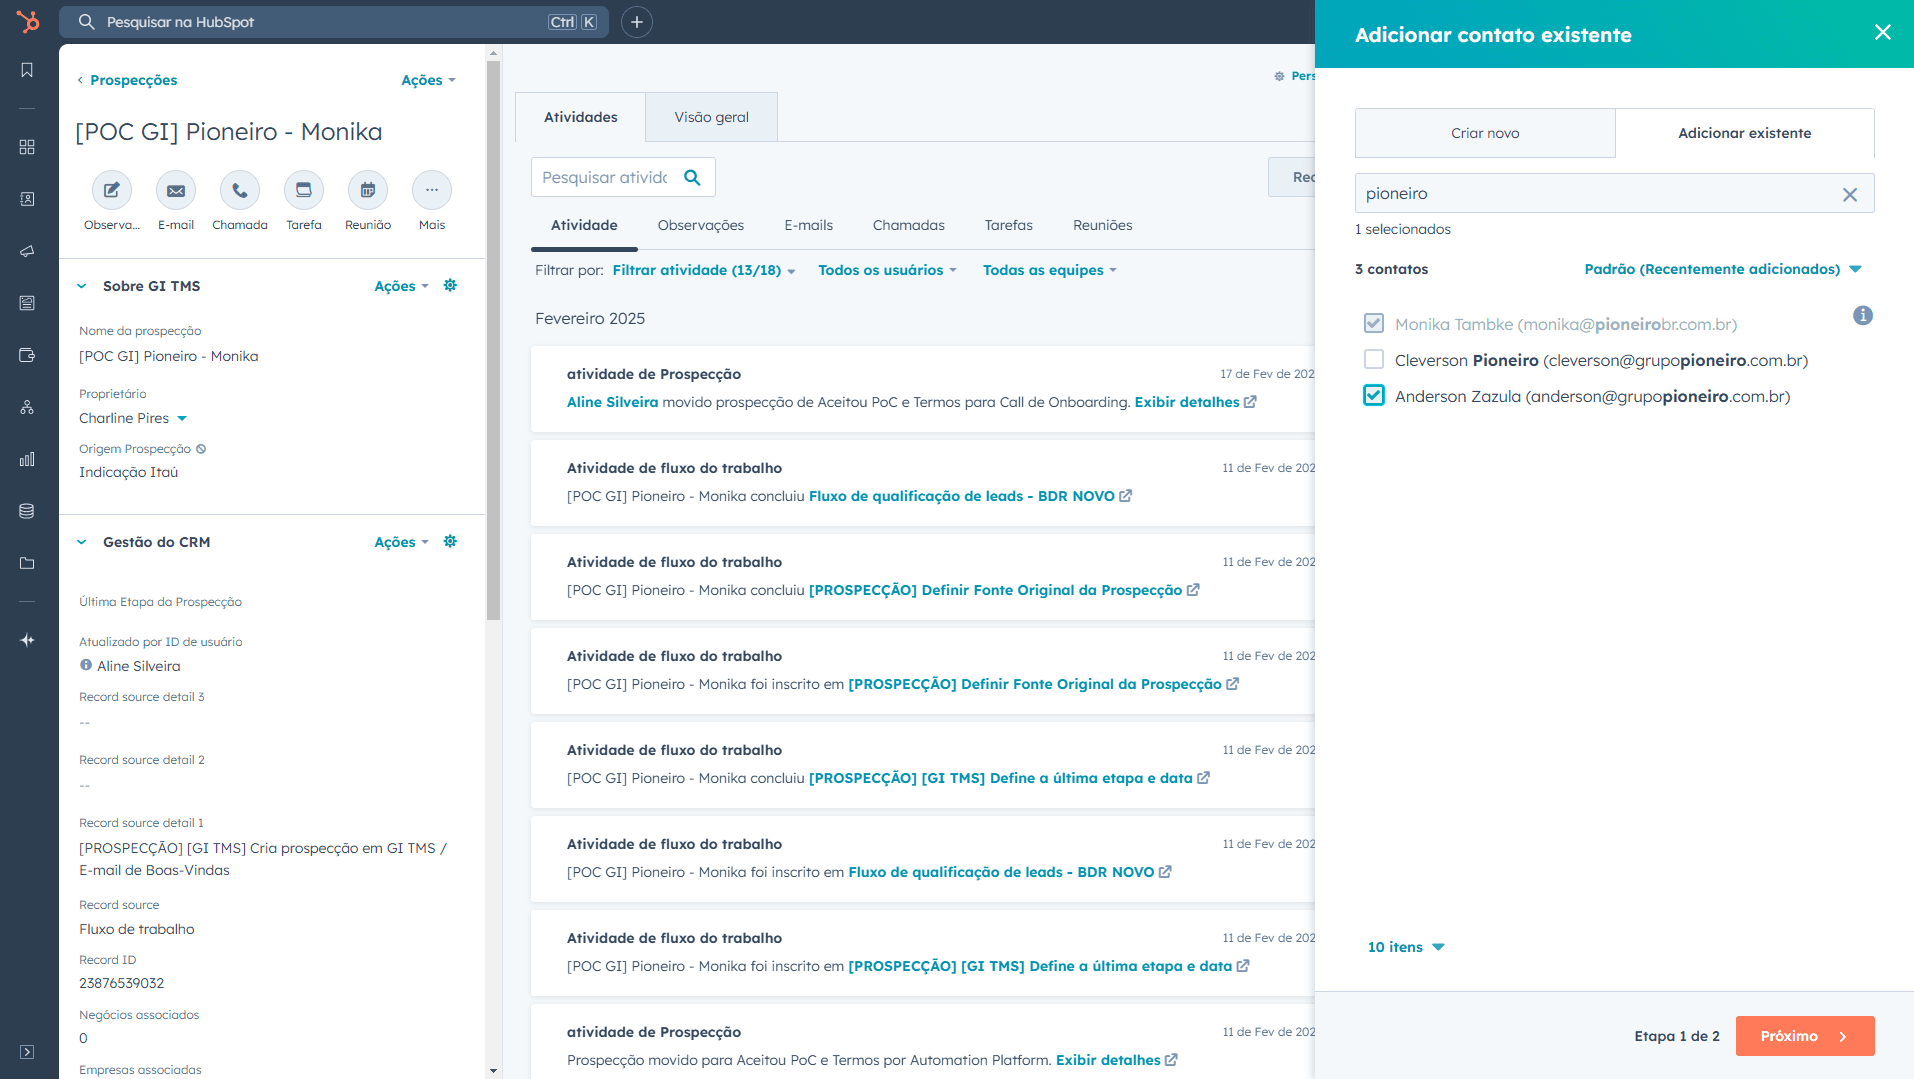Click the info icon beside Monika Tambke
The height and width of the screenshot is (1079, 1914).
click(x=1862, y=316)
